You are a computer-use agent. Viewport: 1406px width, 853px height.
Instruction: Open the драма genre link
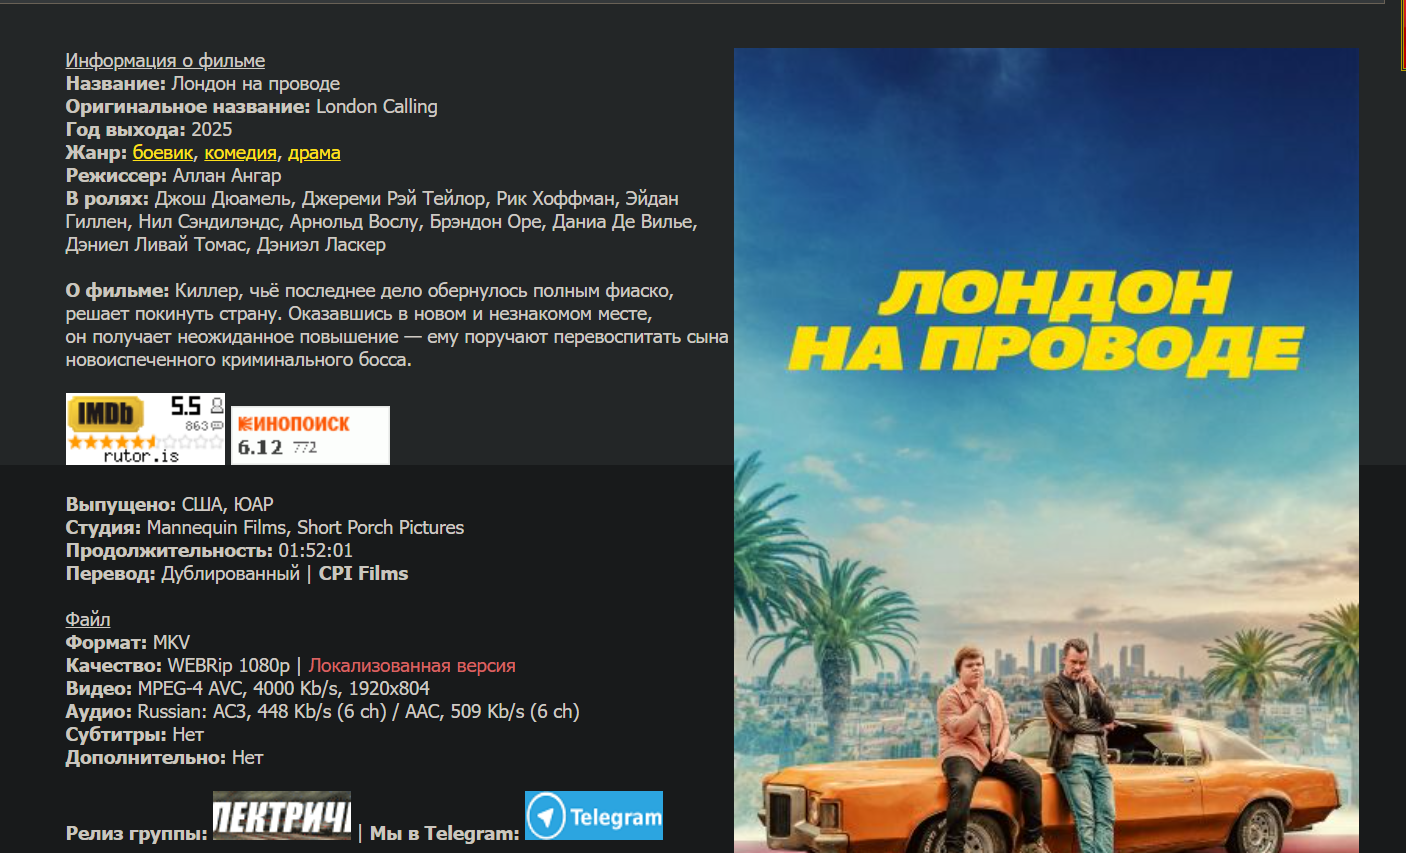click(314, 152)
